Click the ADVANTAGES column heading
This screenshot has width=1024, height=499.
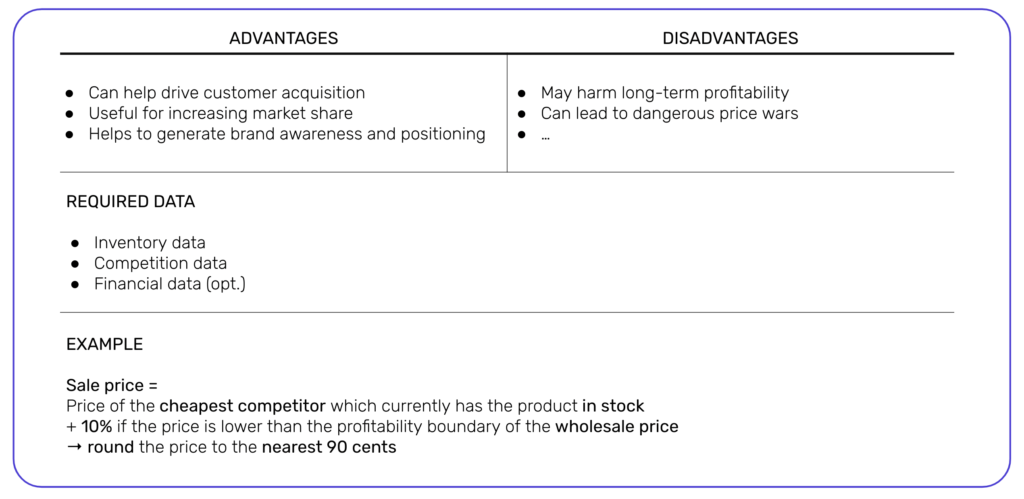[x=283, y=39]
